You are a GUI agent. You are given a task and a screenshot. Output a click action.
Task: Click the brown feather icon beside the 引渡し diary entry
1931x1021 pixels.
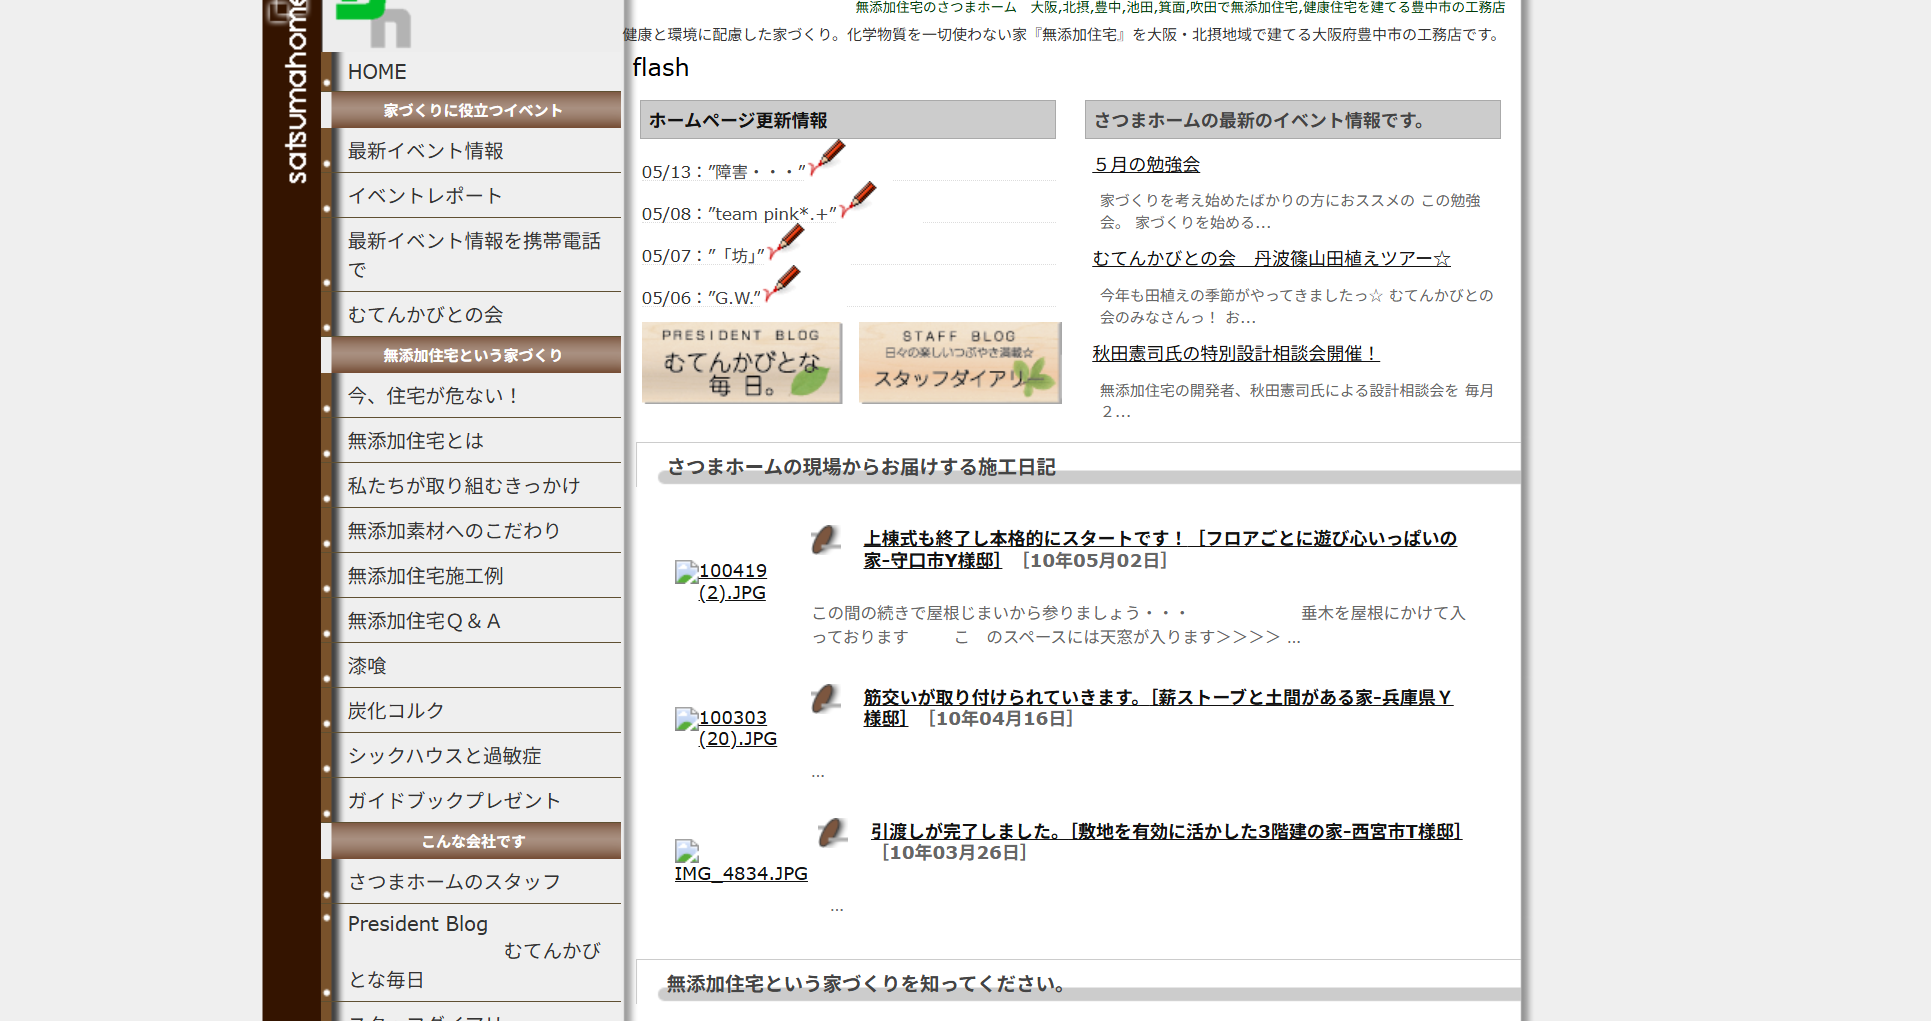click(831, 833)
